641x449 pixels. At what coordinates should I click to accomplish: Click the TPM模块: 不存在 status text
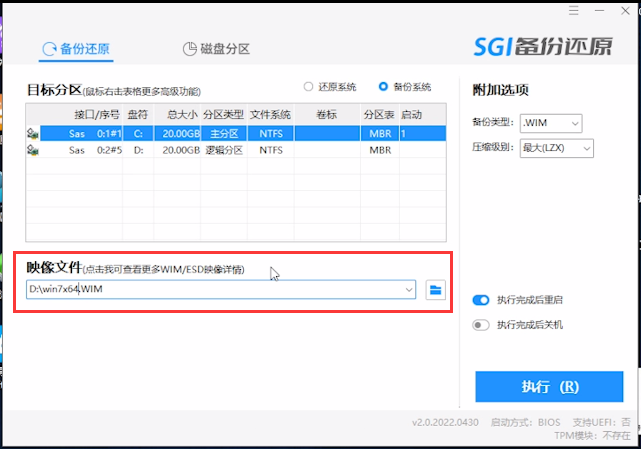tap(592, 436)
